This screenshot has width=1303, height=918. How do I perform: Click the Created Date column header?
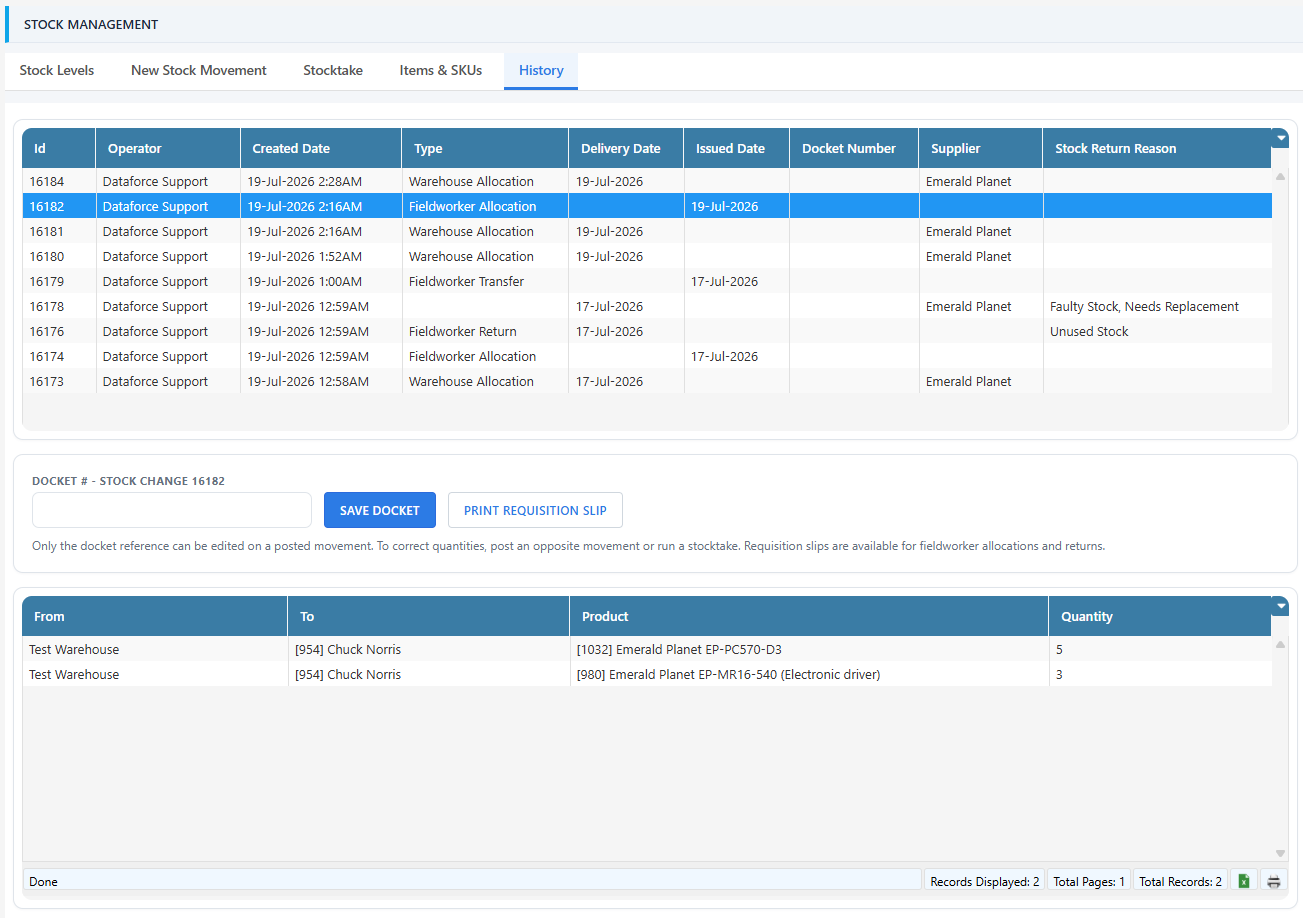(321, 148)
